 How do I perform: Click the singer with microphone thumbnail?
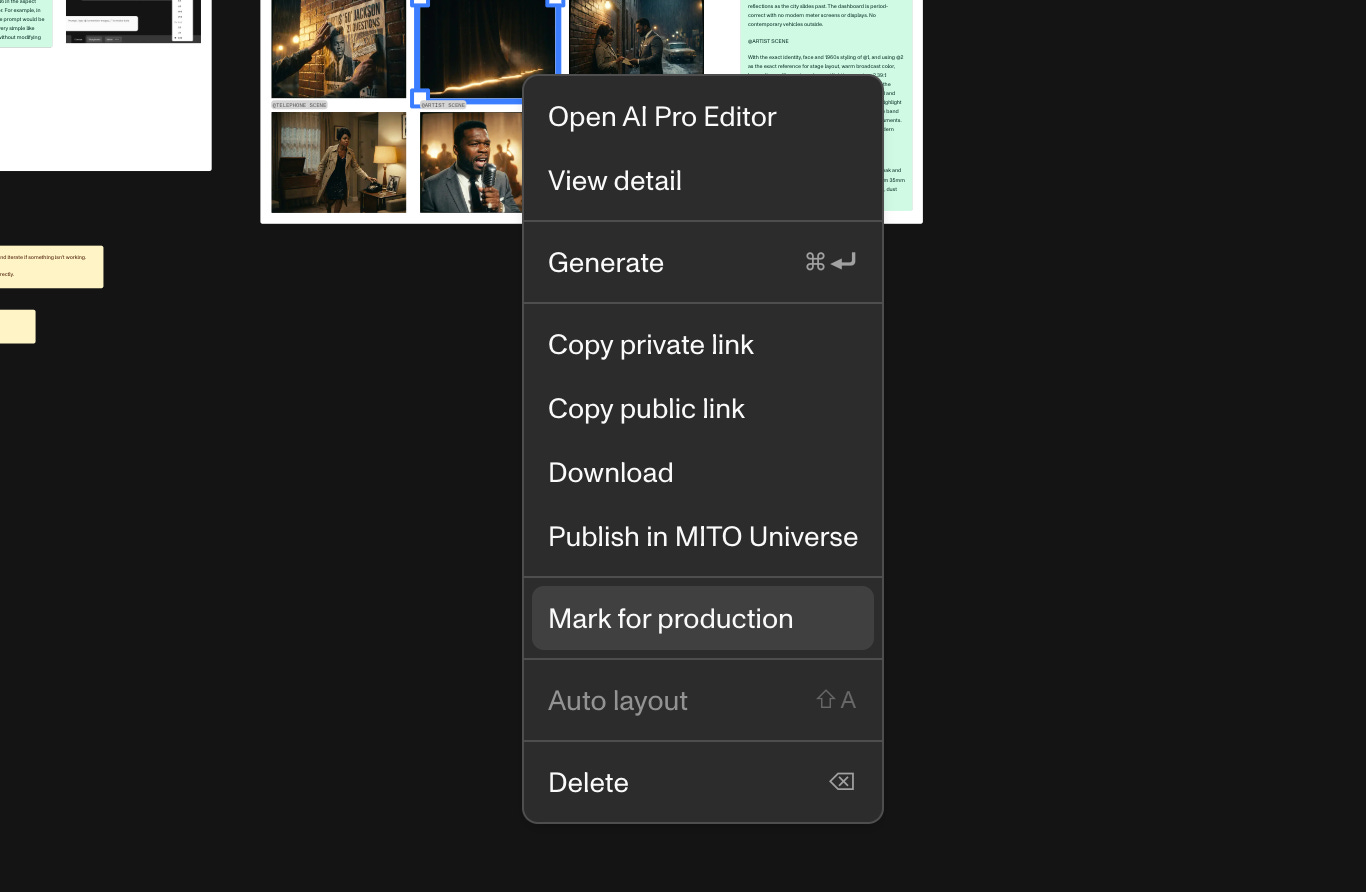click(x=470, y=162)
